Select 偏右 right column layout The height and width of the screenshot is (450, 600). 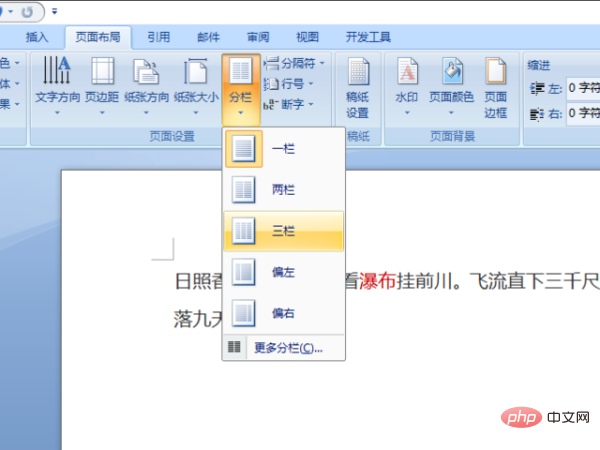[x=283, y=313]
